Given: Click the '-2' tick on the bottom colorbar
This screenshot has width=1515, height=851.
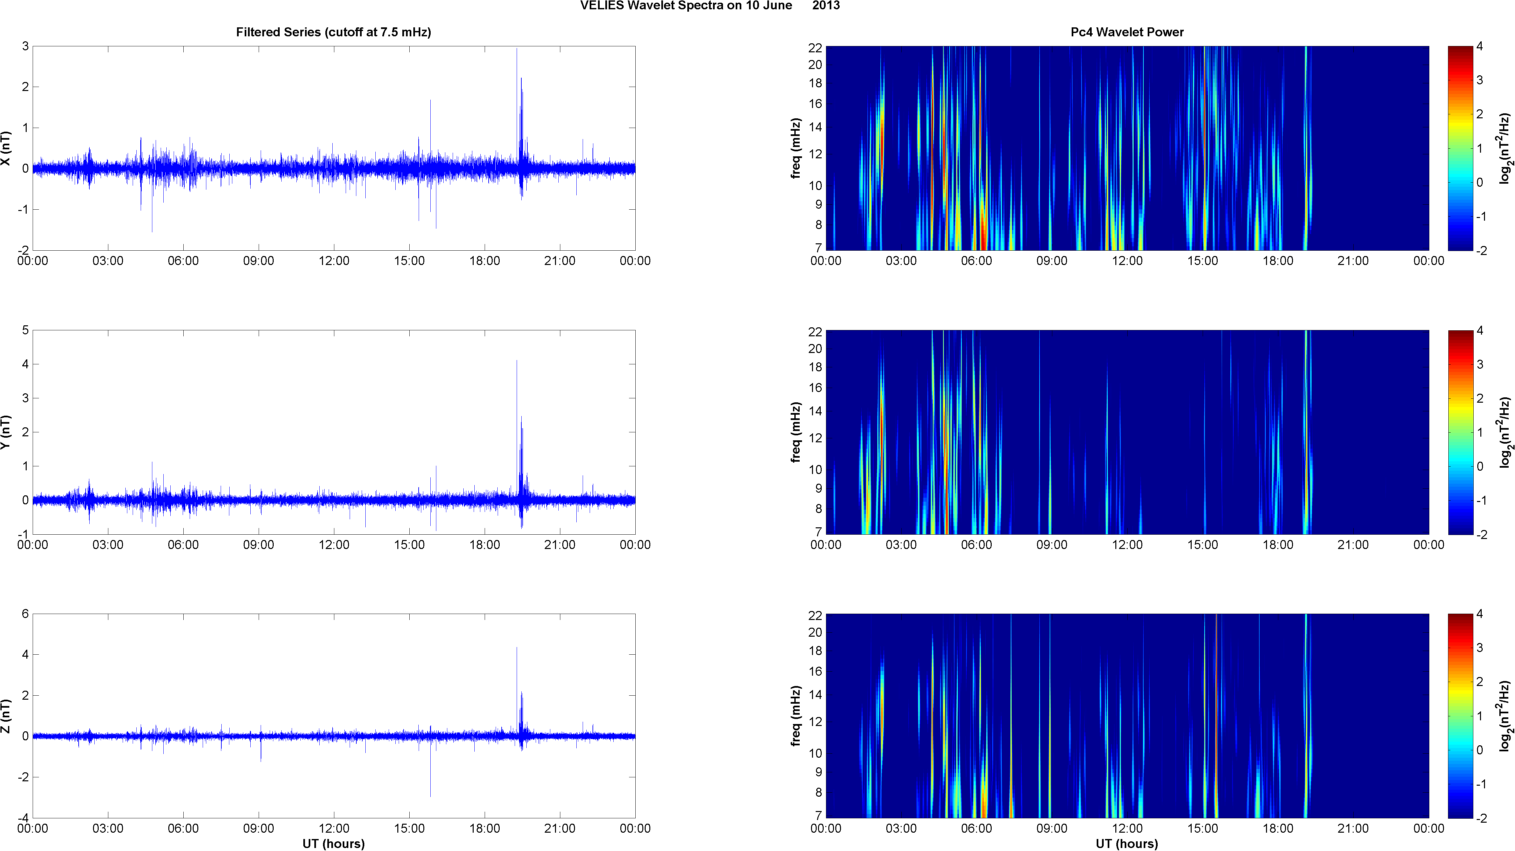Looking at the screenshot, I should (x=1481, y=818).
